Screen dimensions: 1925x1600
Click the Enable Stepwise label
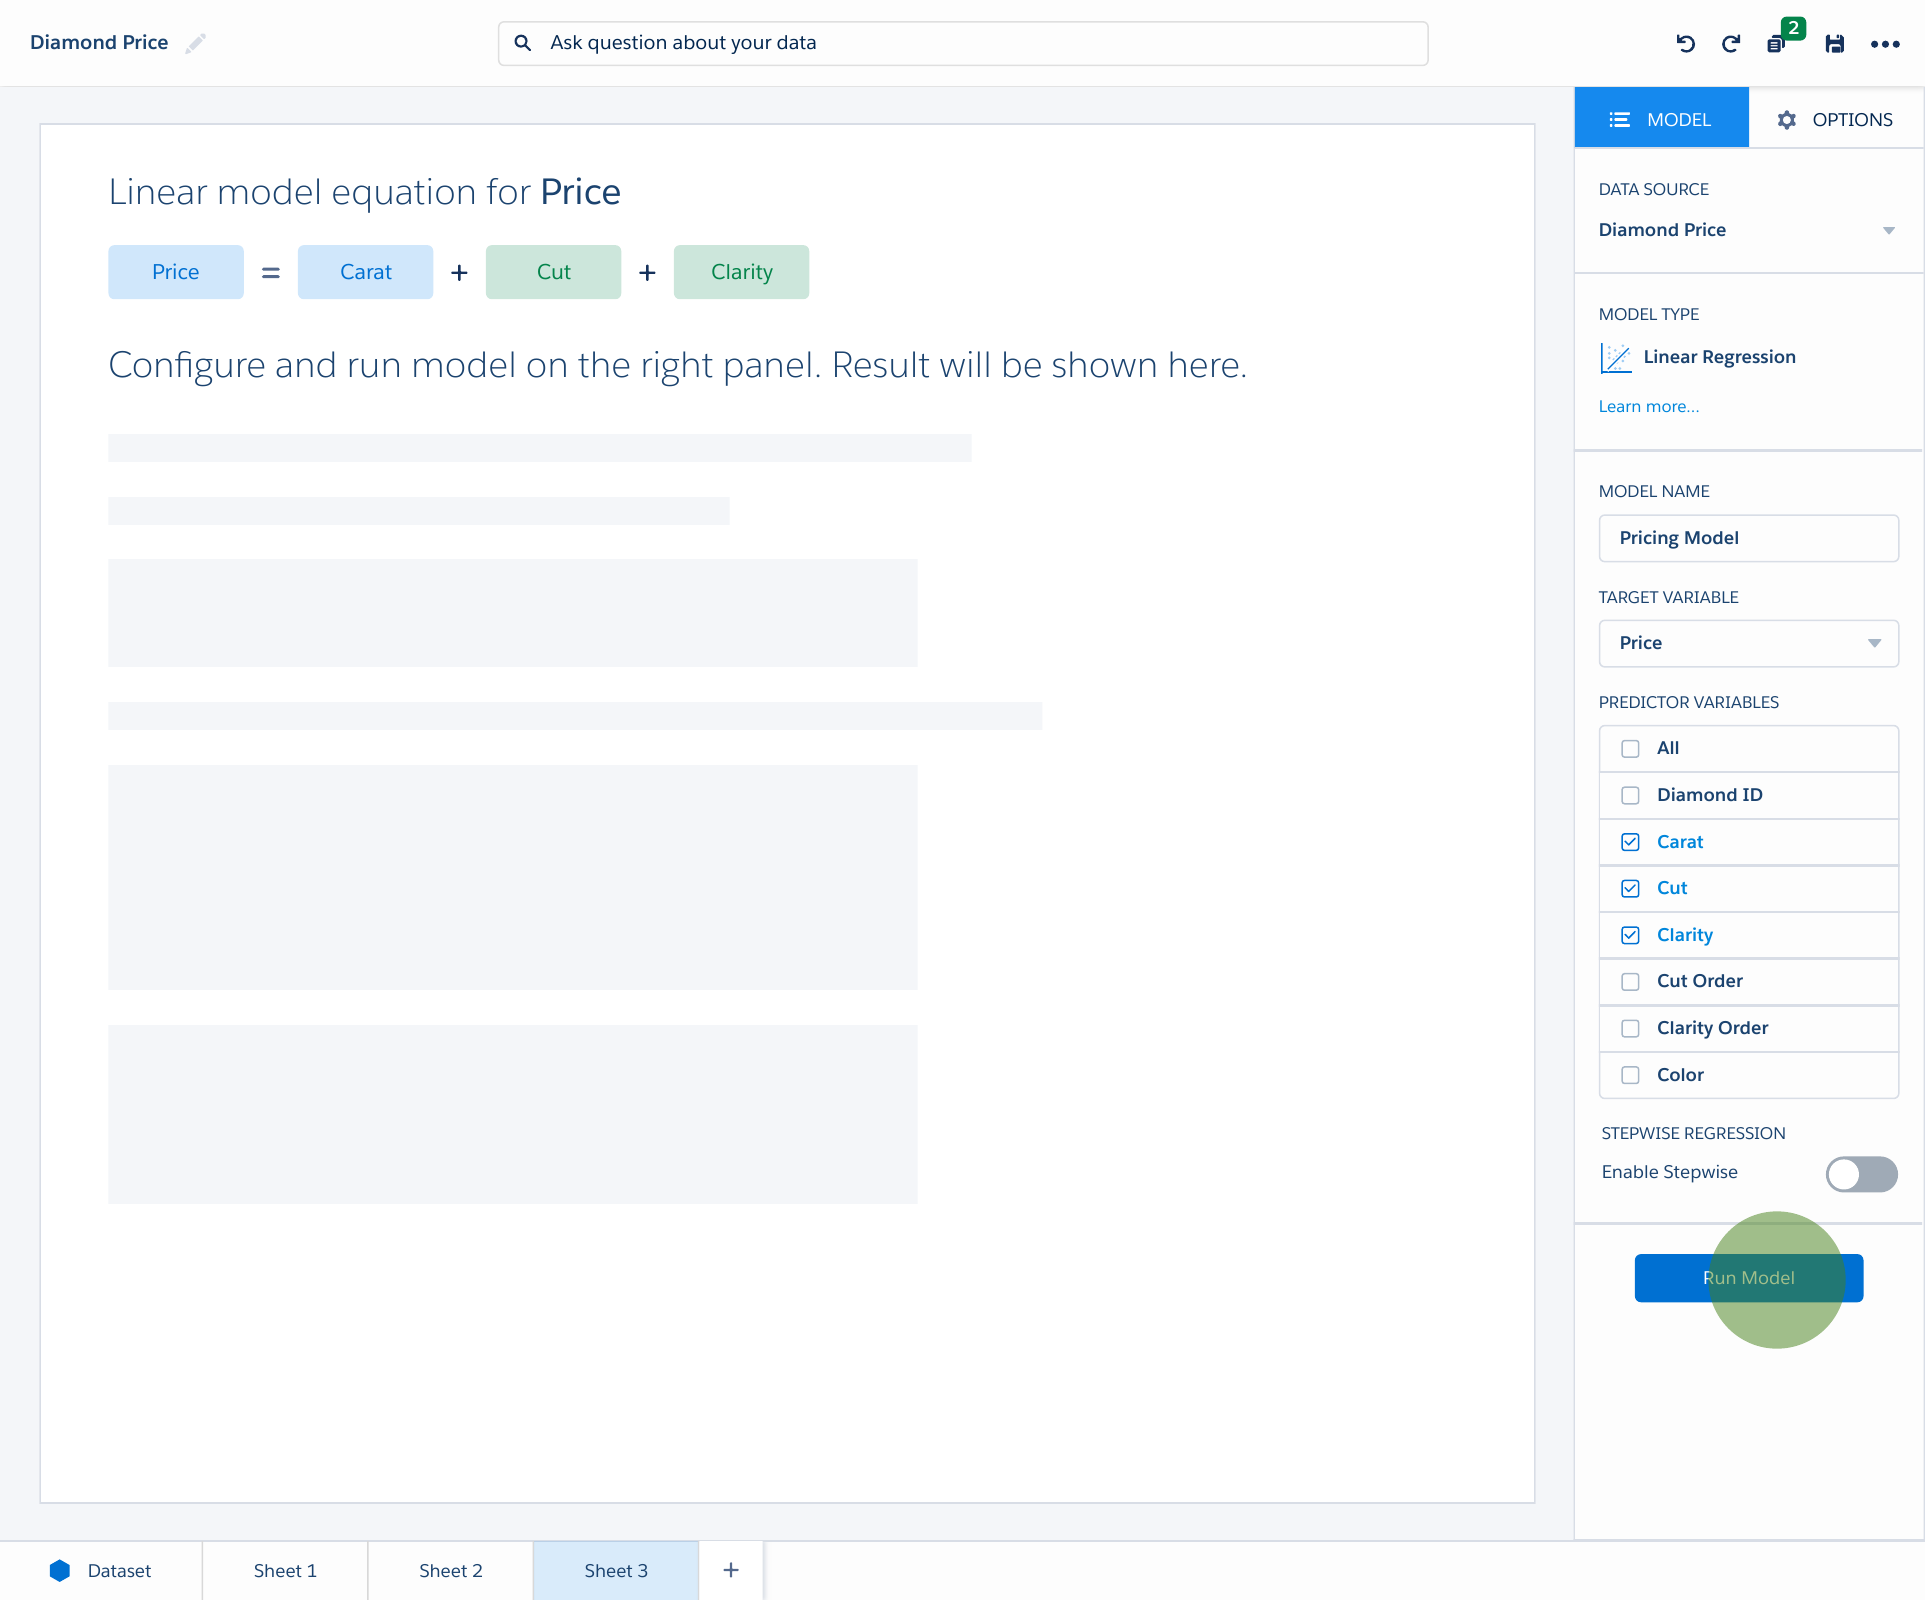(x=1669, y=1172)
